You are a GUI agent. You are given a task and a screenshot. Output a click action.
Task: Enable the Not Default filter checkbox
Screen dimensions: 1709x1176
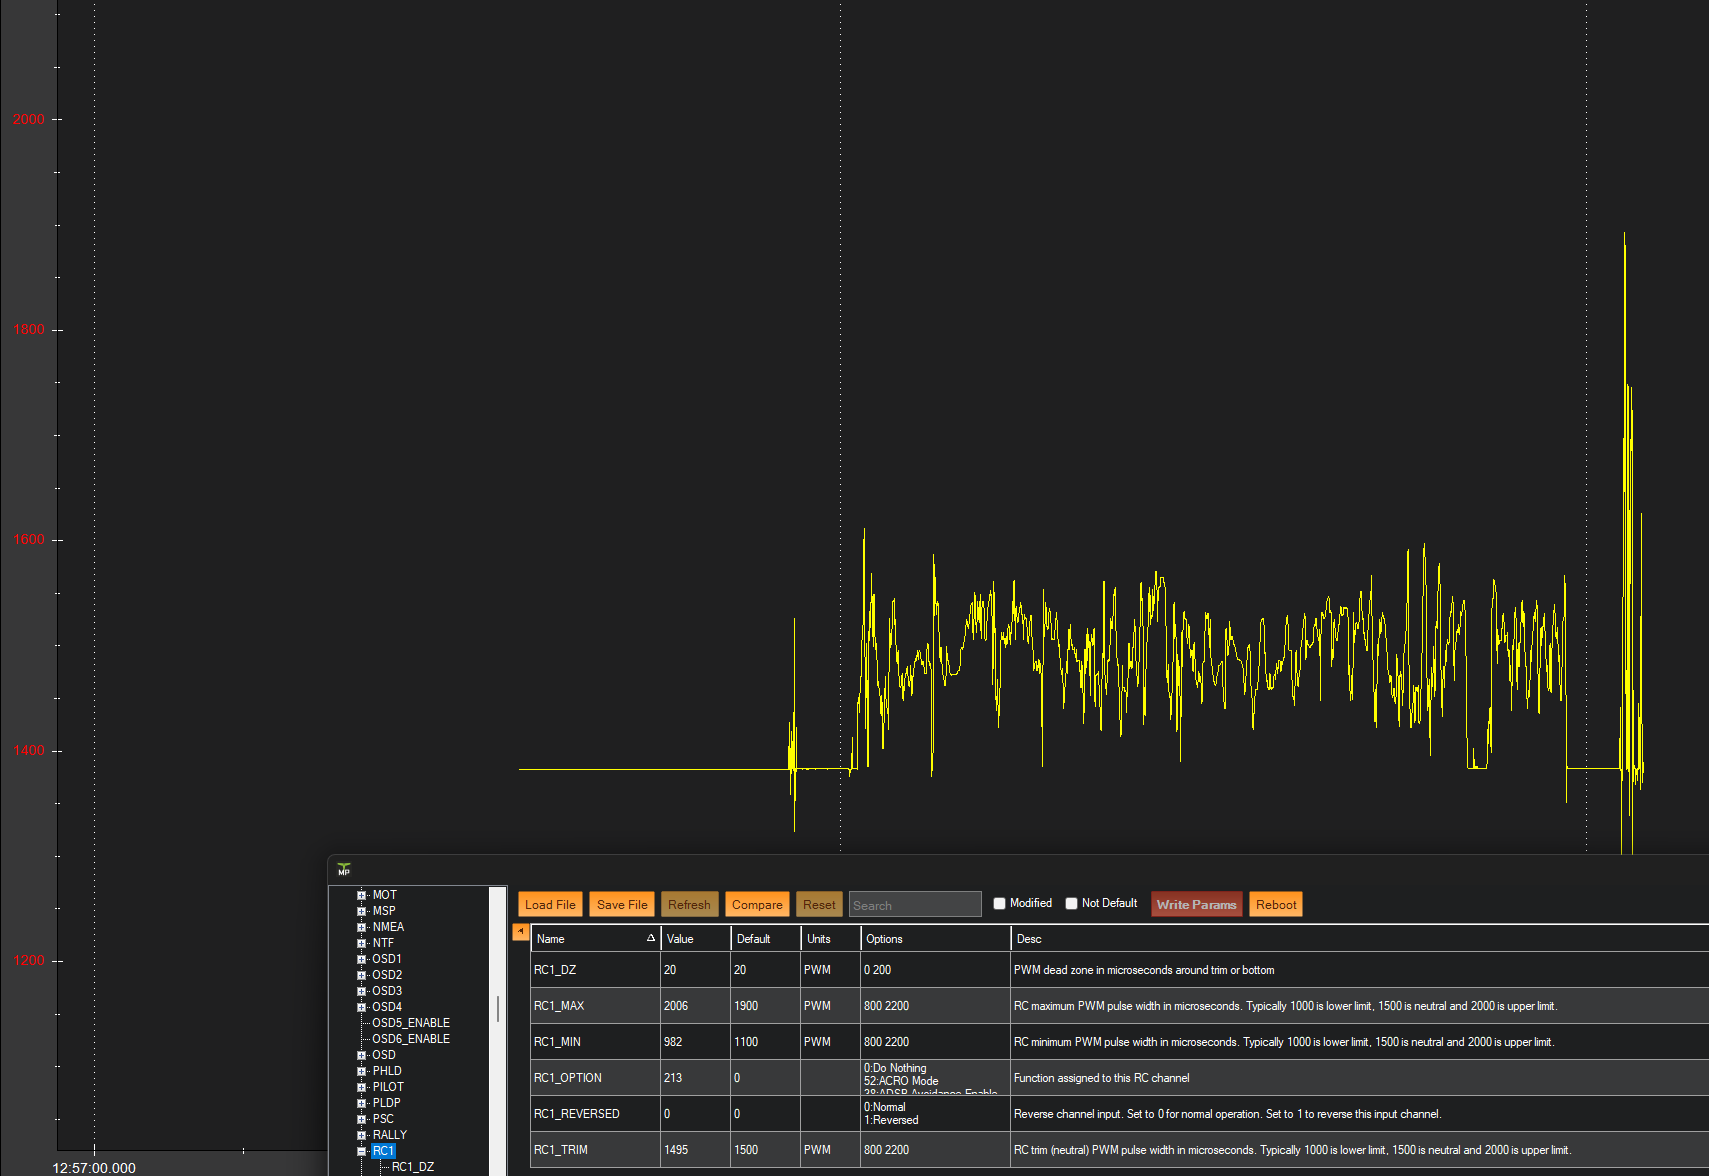click(x=1071, y=904)
